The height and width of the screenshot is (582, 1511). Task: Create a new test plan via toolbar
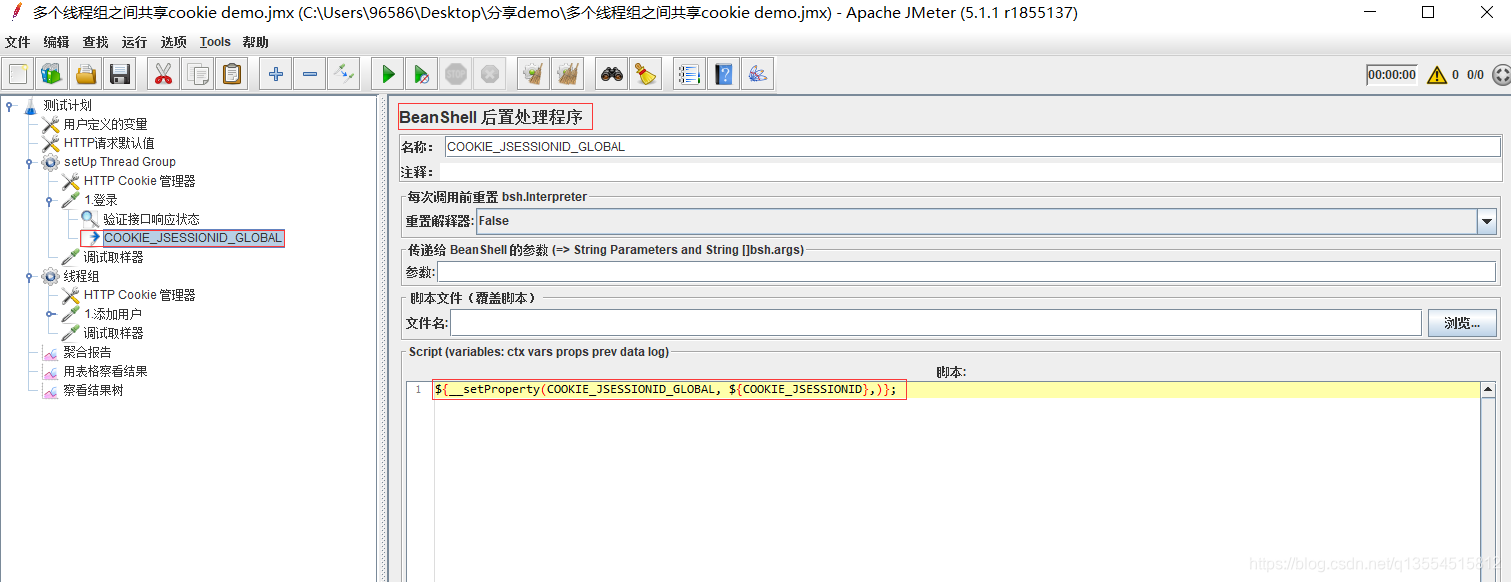(x=19, y=74)
